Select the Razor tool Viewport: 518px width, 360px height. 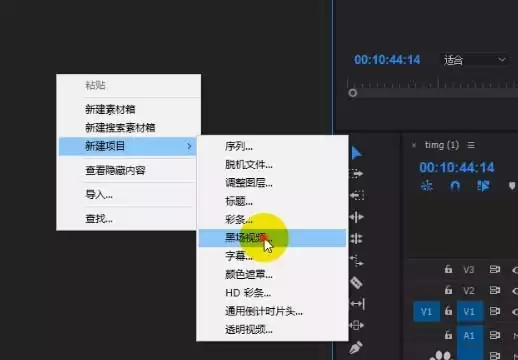[356, 282]
